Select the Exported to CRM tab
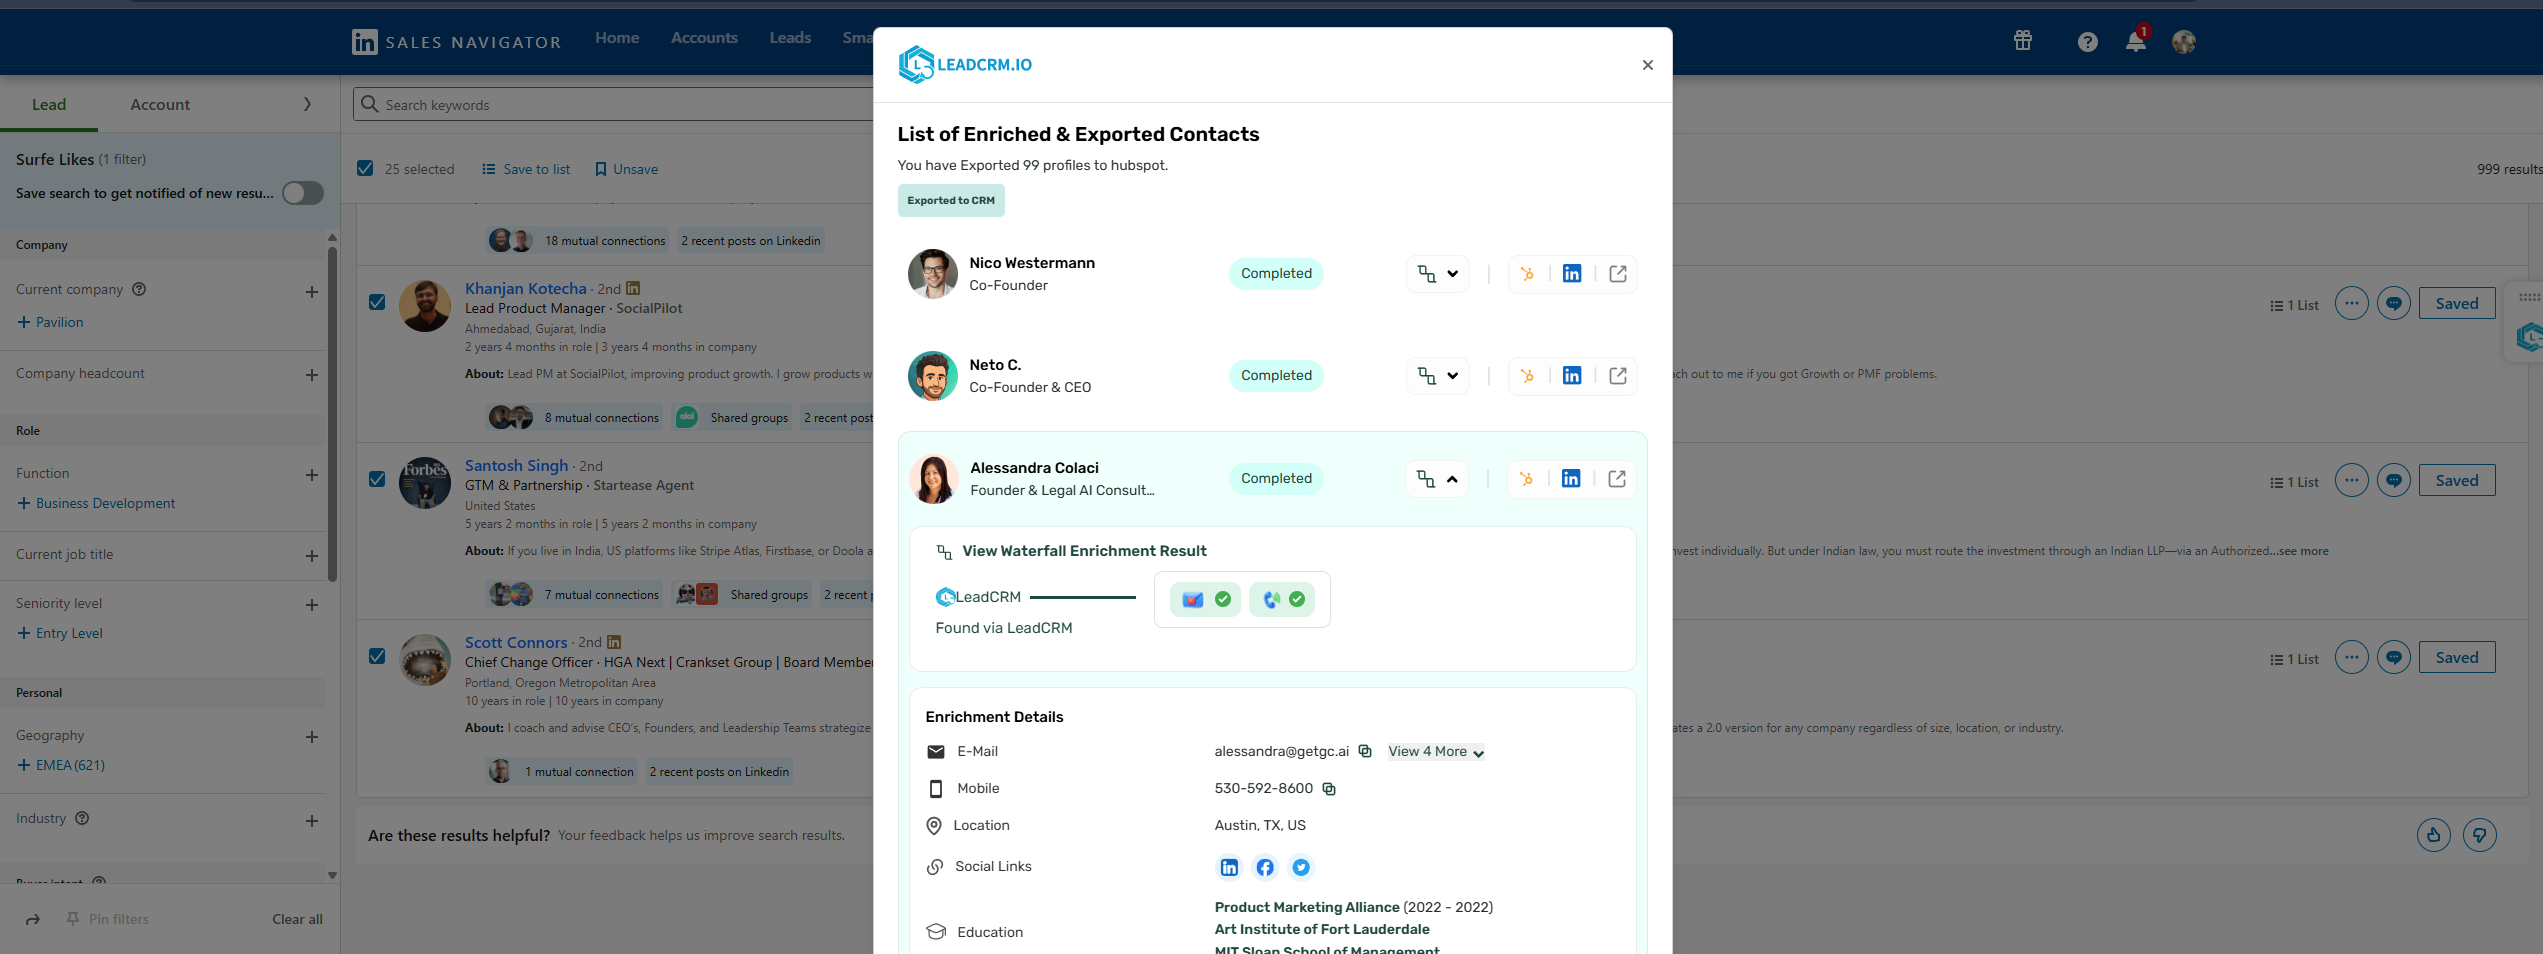 pos(951,200)
